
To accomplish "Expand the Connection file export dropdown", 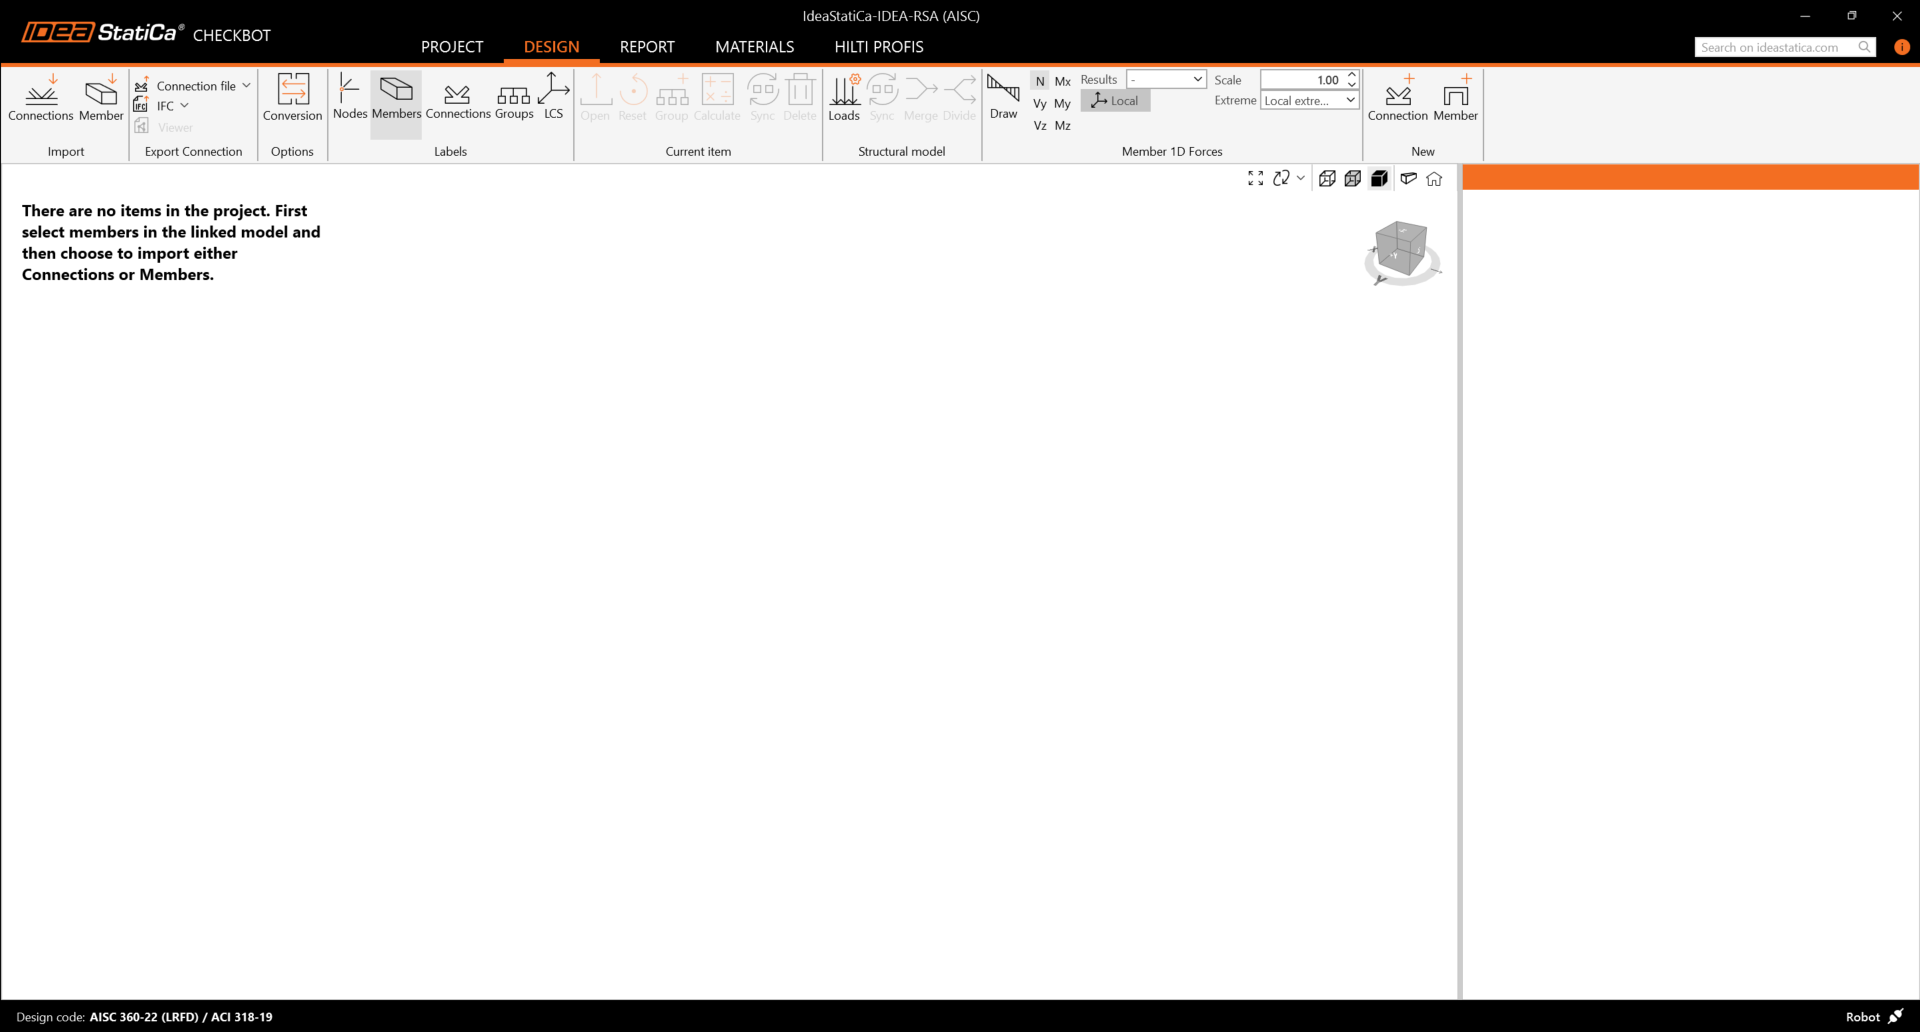I will click(246, 86).
